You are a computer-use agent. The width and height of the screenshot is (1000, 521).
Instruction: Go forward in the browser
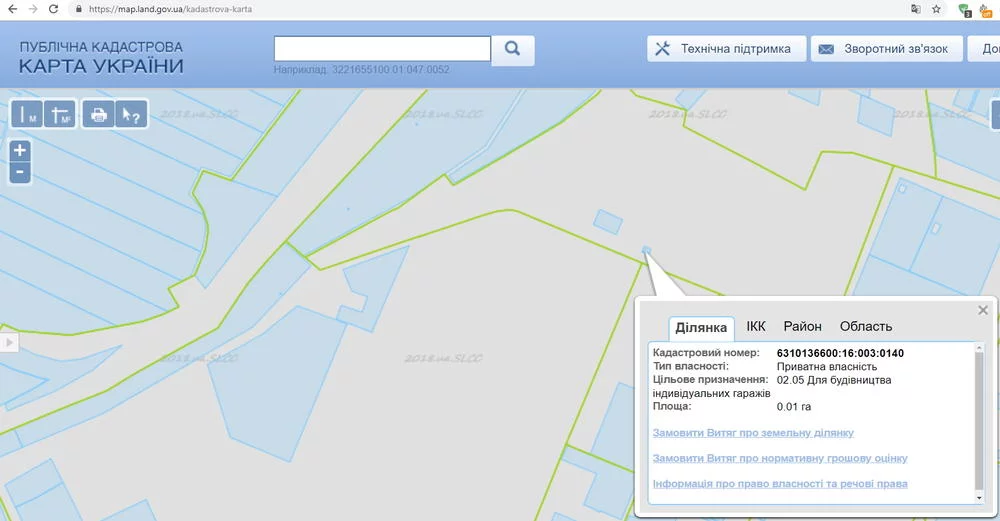(33, 9)
